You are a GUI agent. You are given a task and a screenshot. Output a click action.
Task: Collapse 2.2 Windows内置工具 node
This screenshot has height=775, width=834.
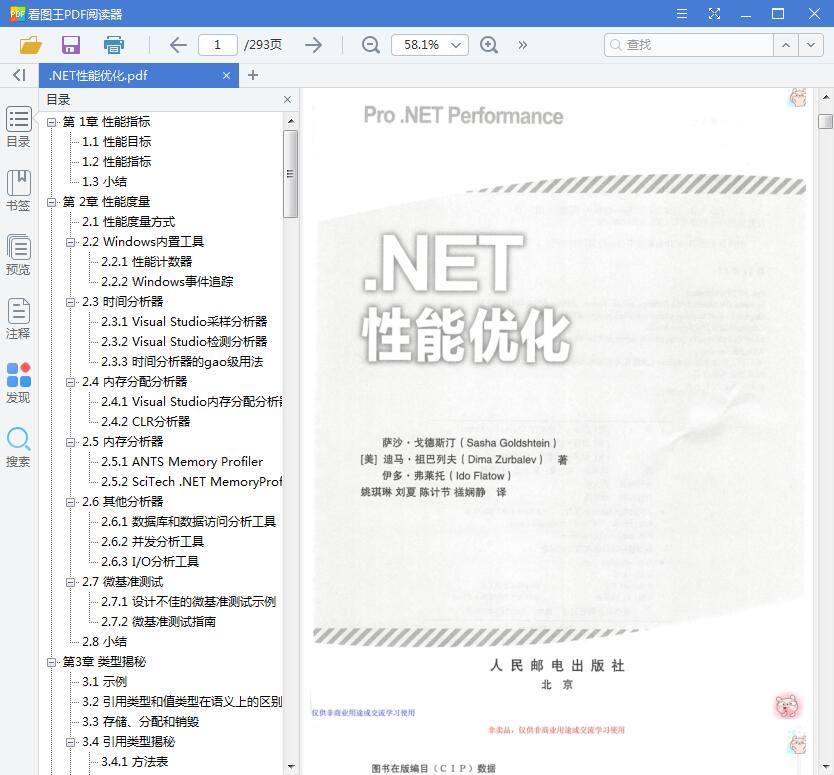(70, 243)
